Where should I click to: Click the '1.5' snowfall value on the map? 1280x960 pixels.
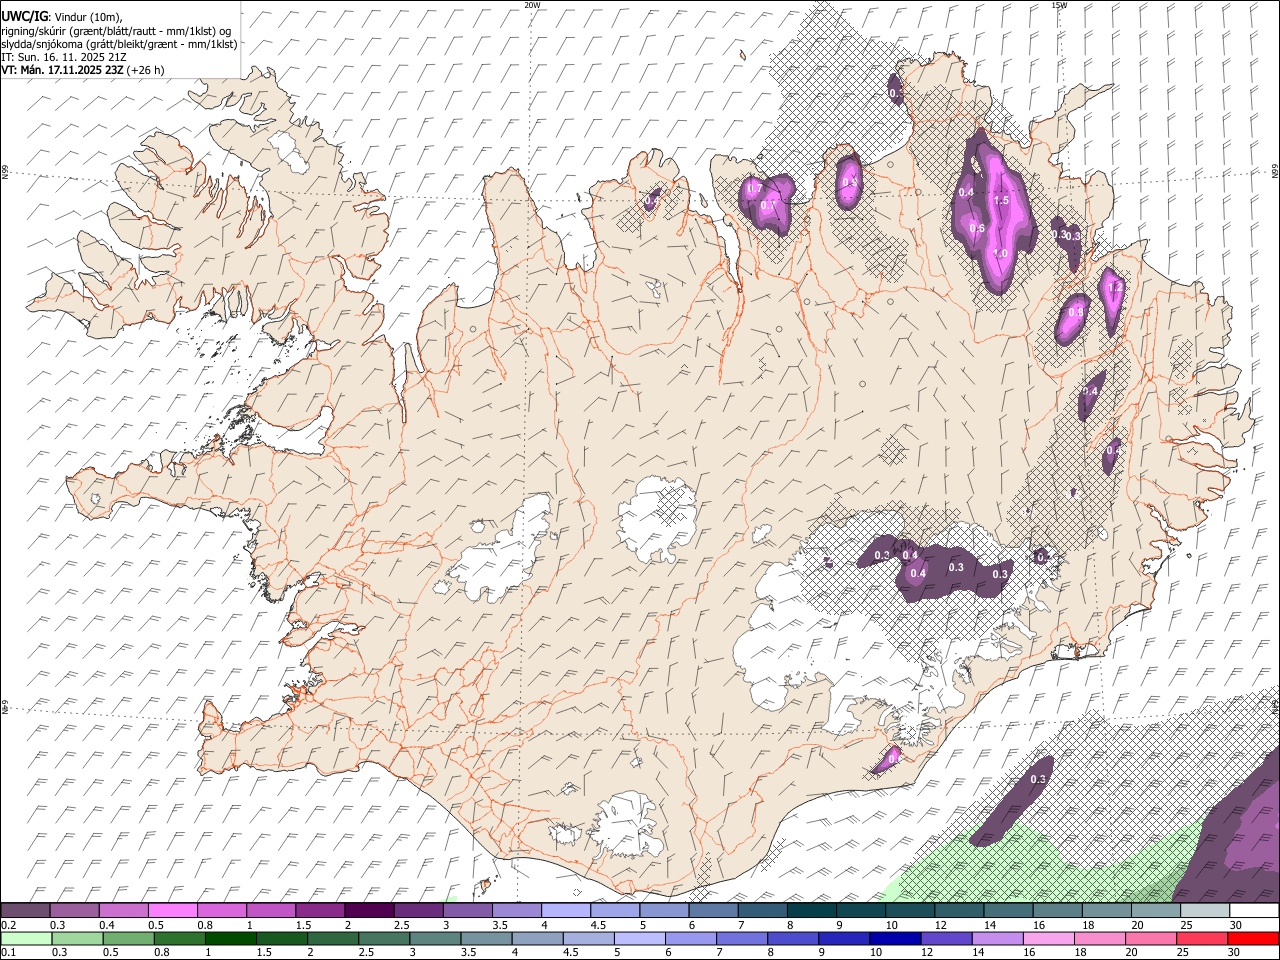click(x=1001, y=201)
